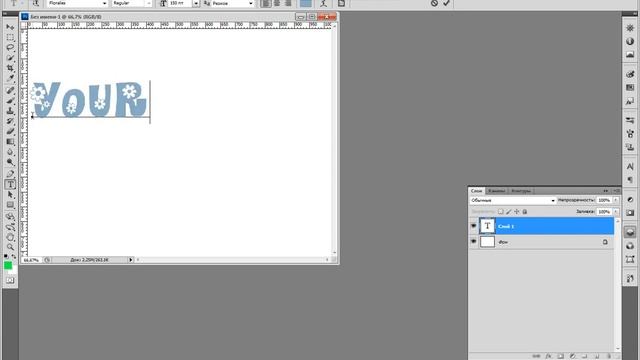Open layer opacity slider arrow

click(x=616, y=200)
